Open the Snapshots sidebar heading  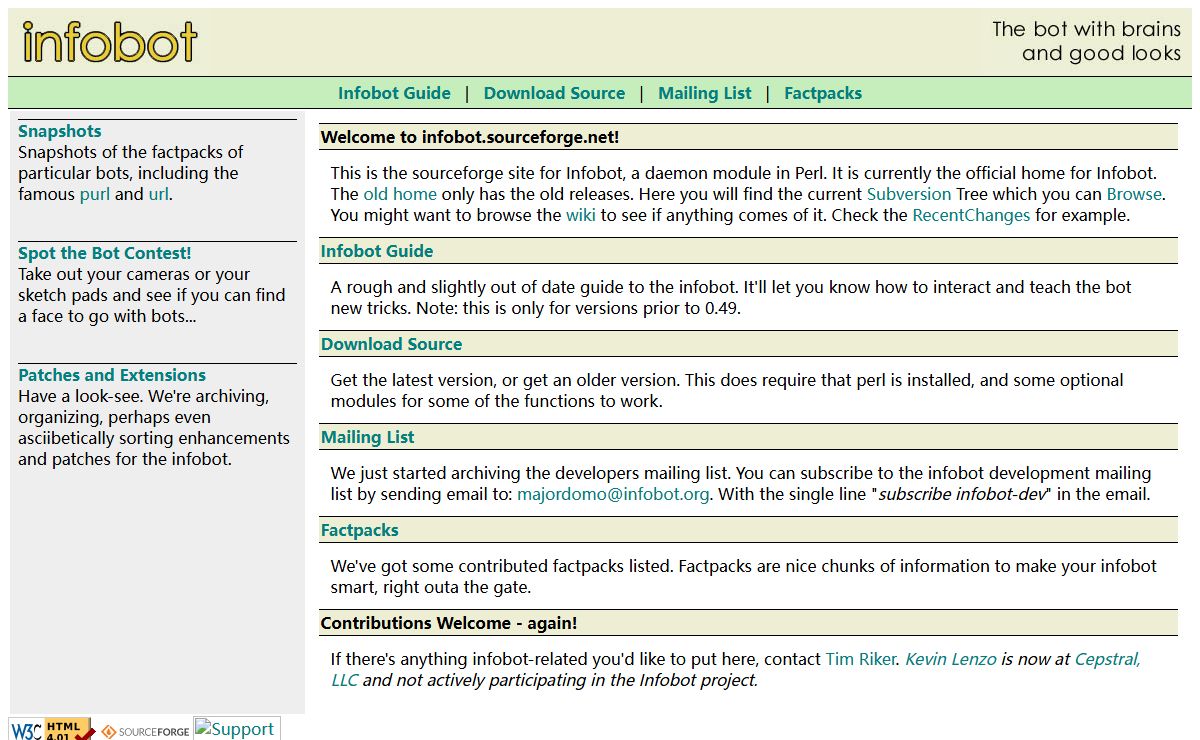pos(59,131)
